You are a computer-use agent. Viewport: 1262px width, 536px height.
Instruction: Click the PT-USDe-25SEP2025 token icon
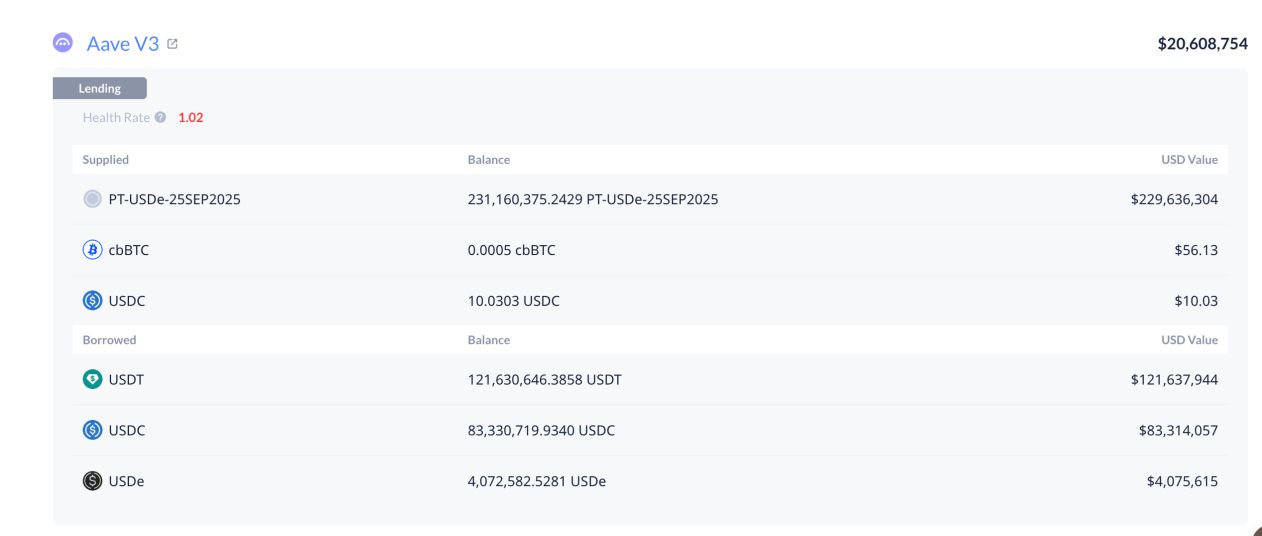click(x=92, y=199)
